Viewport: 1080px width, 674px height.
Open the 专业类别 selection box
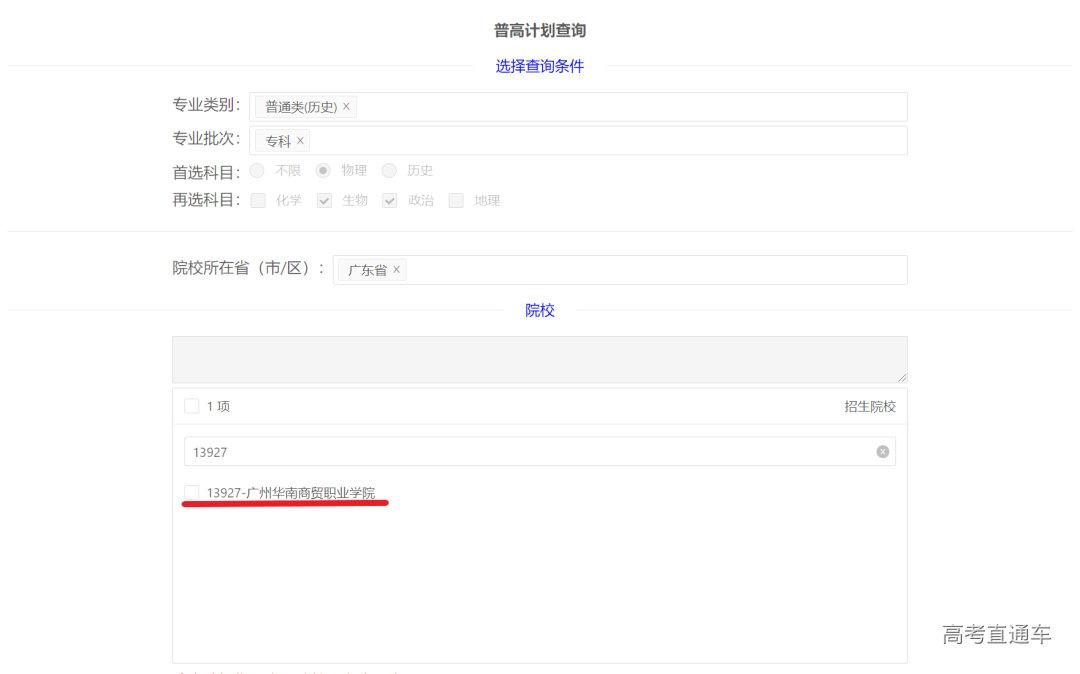click(630, 107)
